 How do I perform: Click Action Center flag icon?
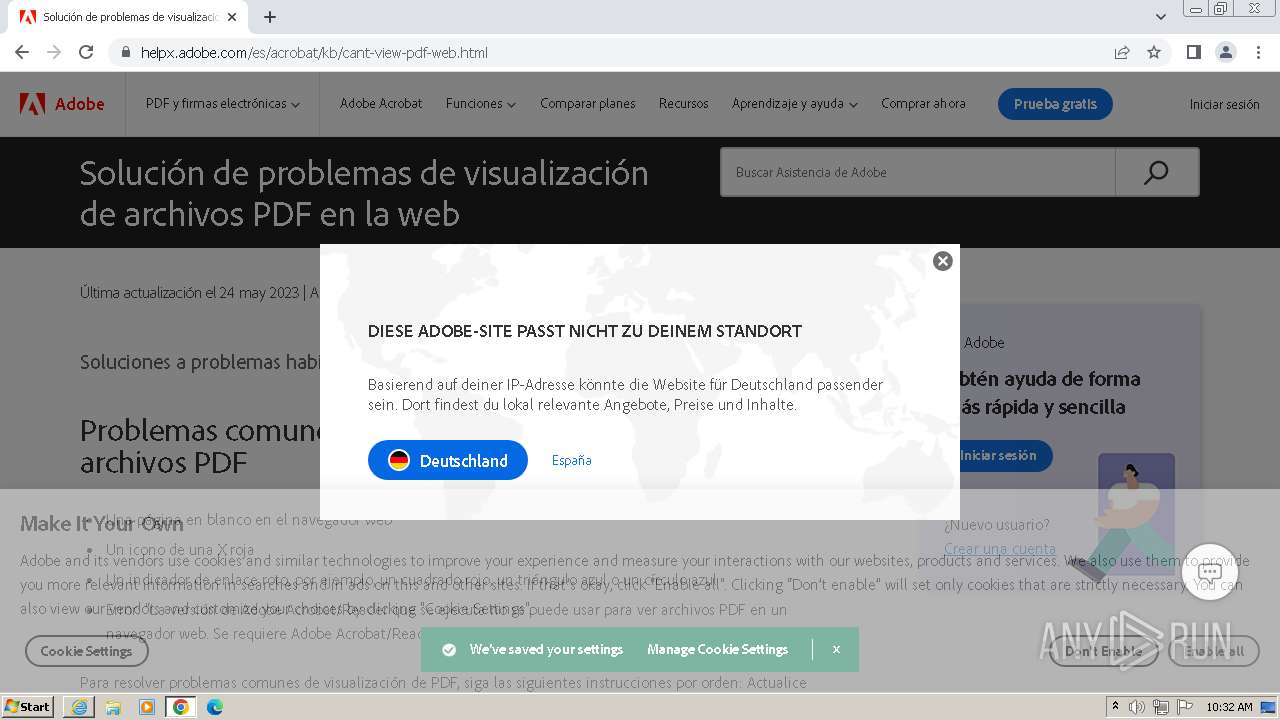tap(1185, 707)
